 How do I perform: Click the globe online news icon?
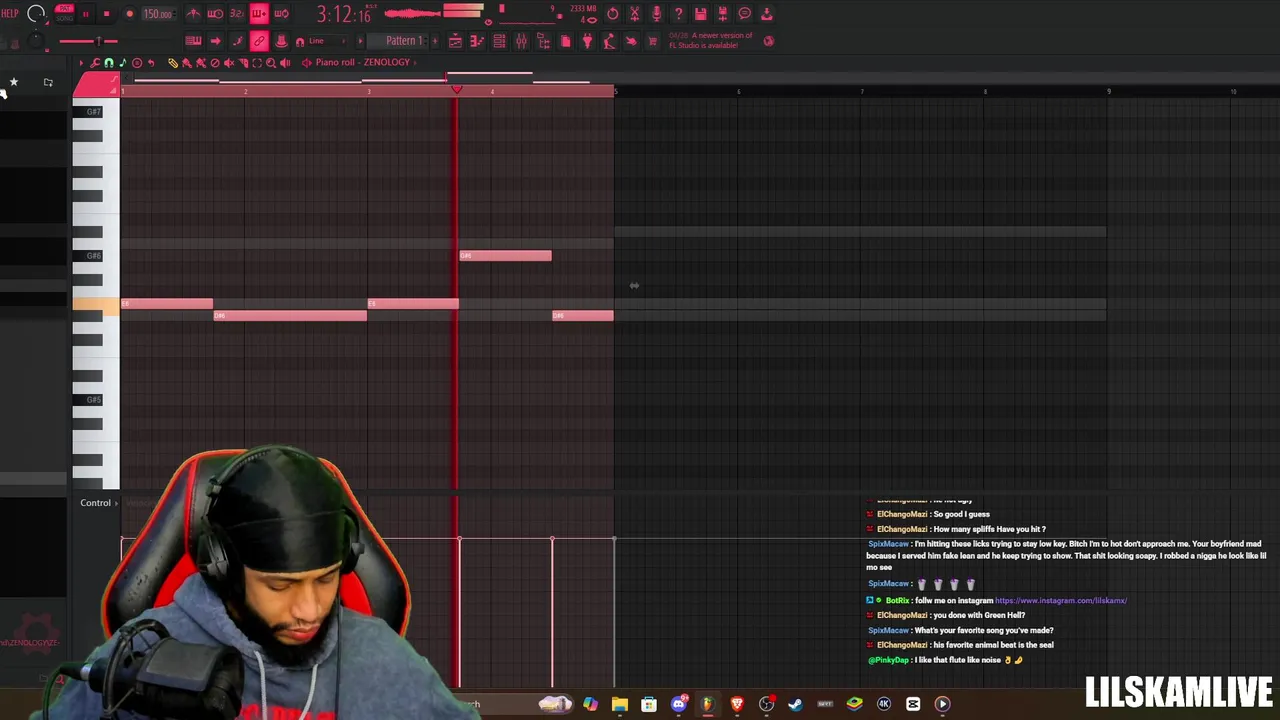[768, 41]
